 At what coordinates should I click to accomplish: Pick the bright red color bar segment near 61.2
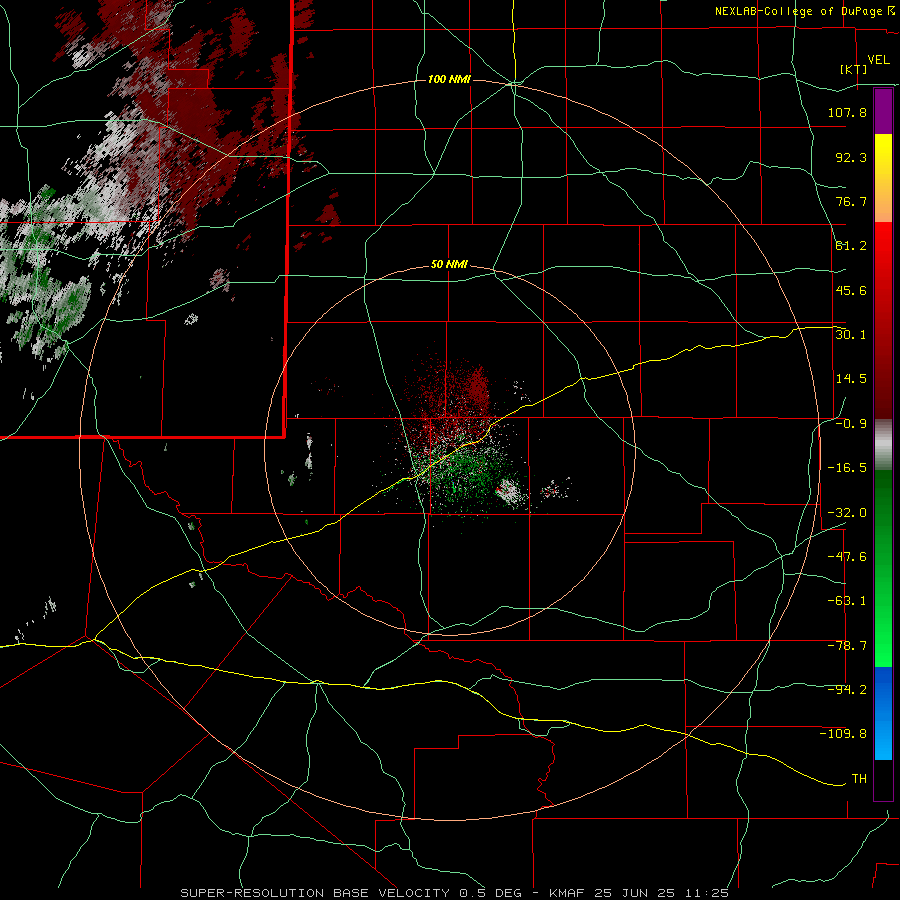coord(883,247)
